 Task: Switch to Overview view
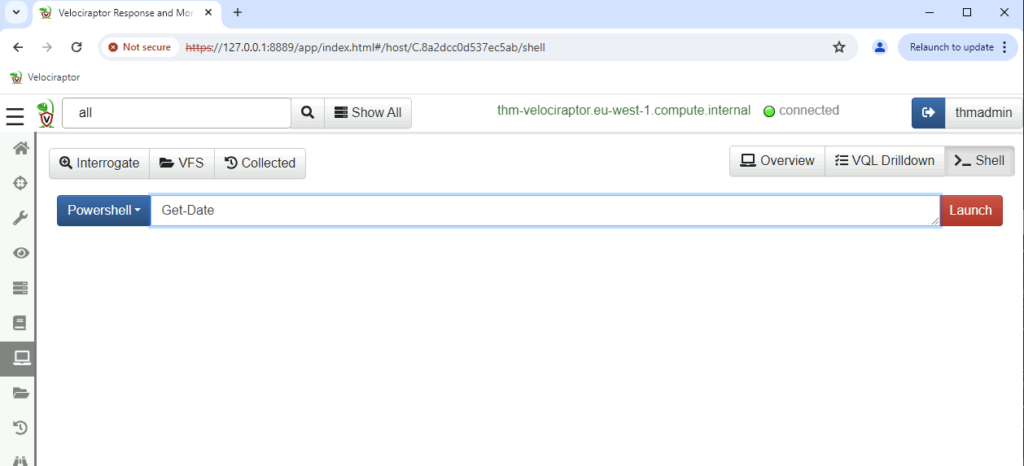[777, 161]
